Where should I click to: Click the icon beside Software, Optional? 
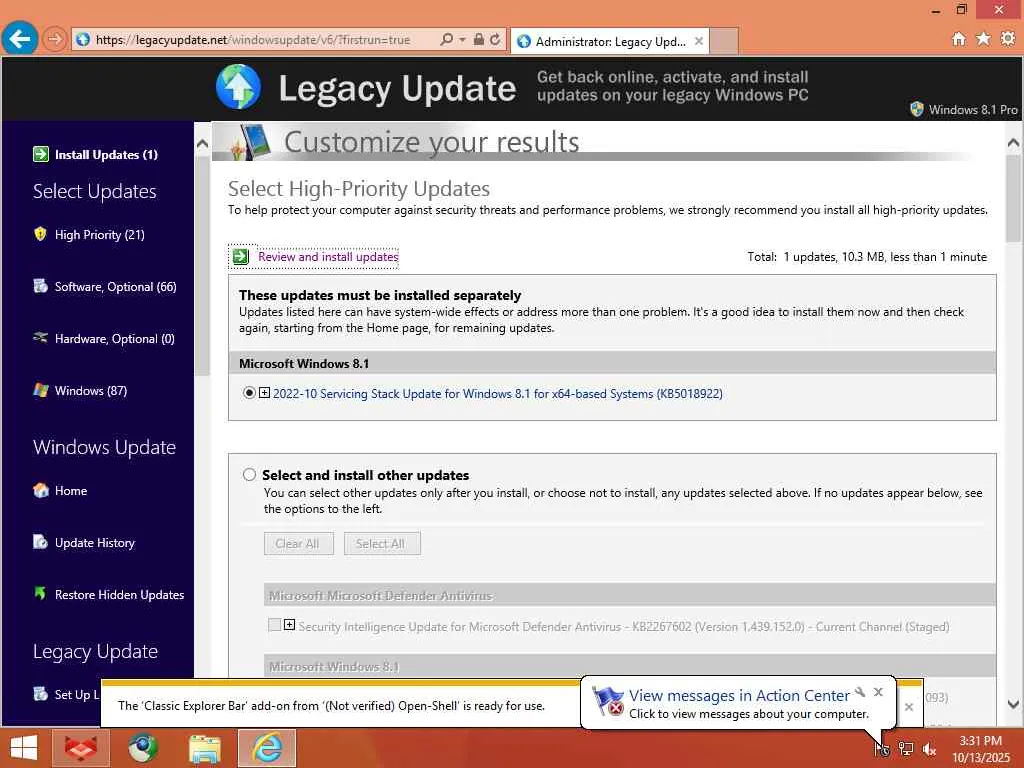click(x=40, y=286)
